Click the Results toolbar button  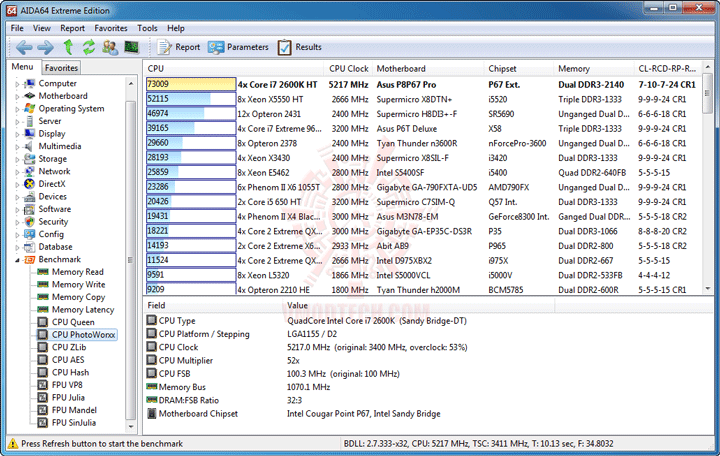(x=299, y=47)
